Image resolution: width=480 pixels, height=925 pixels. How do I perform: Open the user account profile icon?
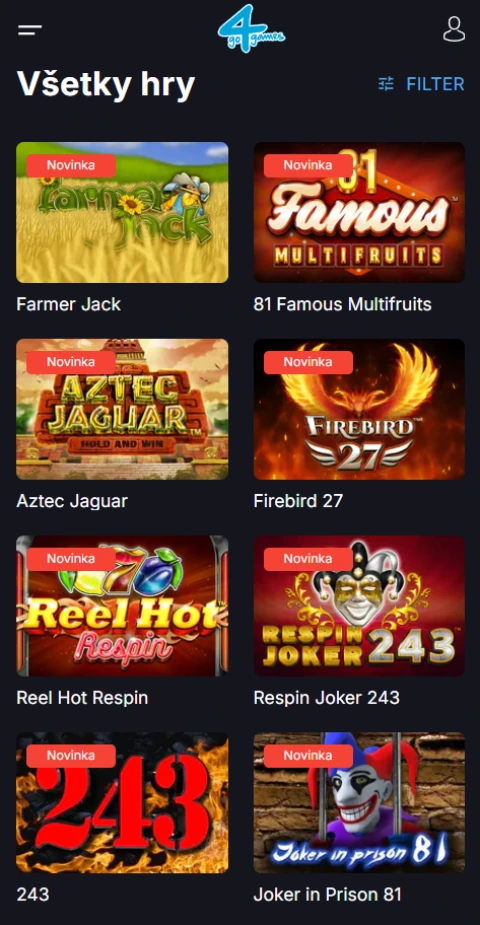point(453,29)
